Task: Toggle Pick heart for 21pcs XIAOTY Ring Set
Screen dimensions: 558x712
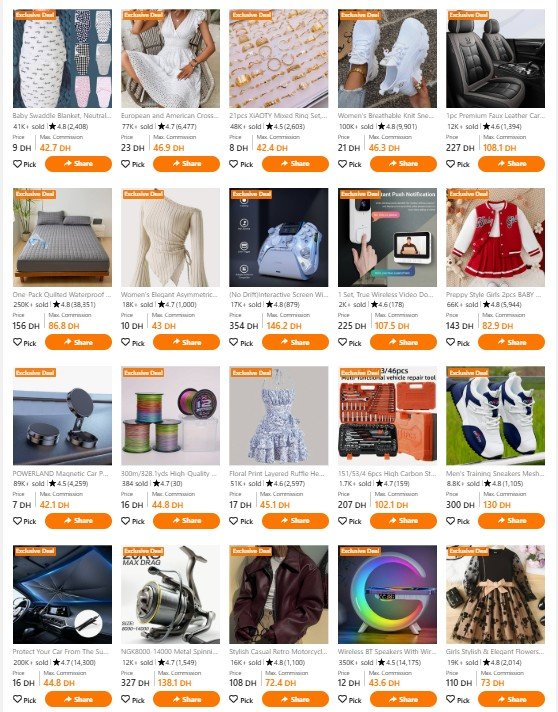Action: pos(234,164)
